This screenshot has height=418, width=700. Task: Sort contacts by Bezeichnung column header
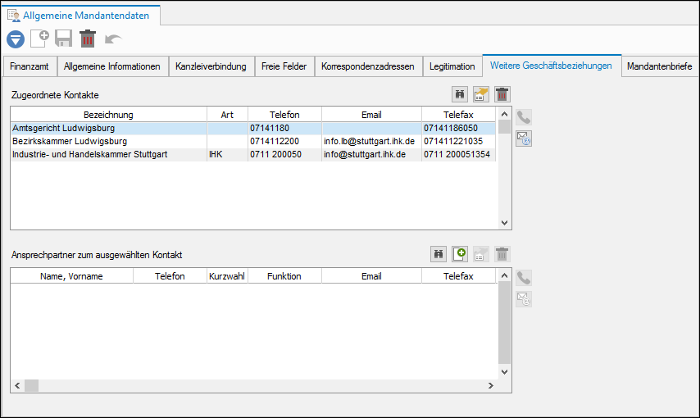coord(108,115)
